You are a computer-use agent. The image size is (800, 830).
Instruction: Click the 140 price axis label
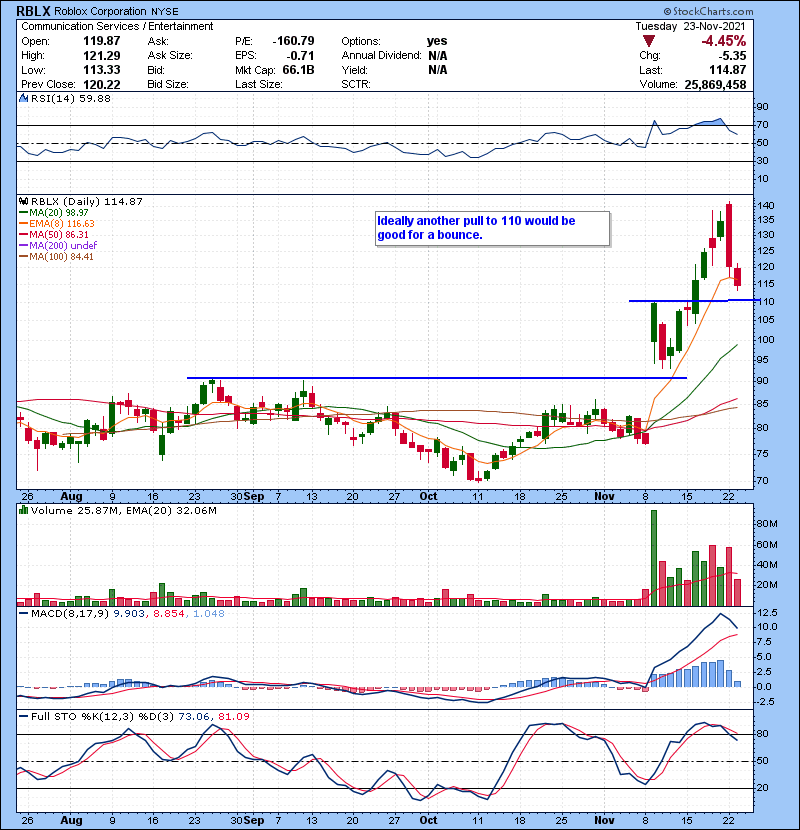(767, 205)
